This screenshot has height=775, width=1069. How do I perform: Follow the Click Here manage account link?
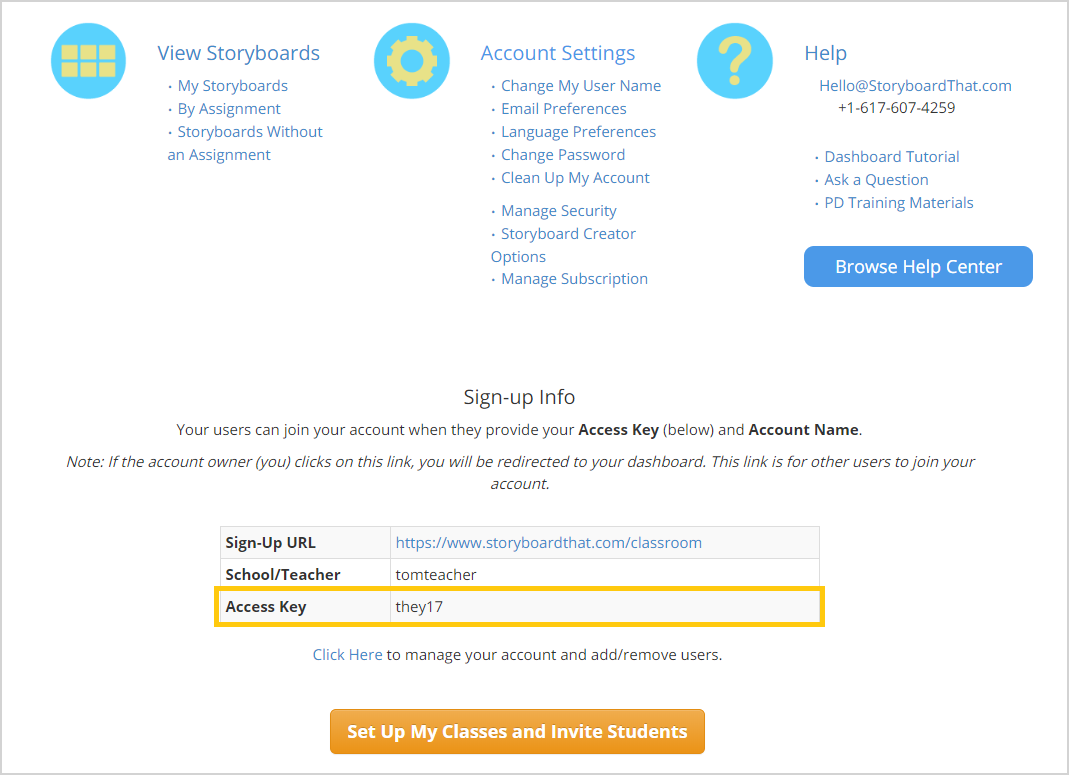[x=348, y=655]
